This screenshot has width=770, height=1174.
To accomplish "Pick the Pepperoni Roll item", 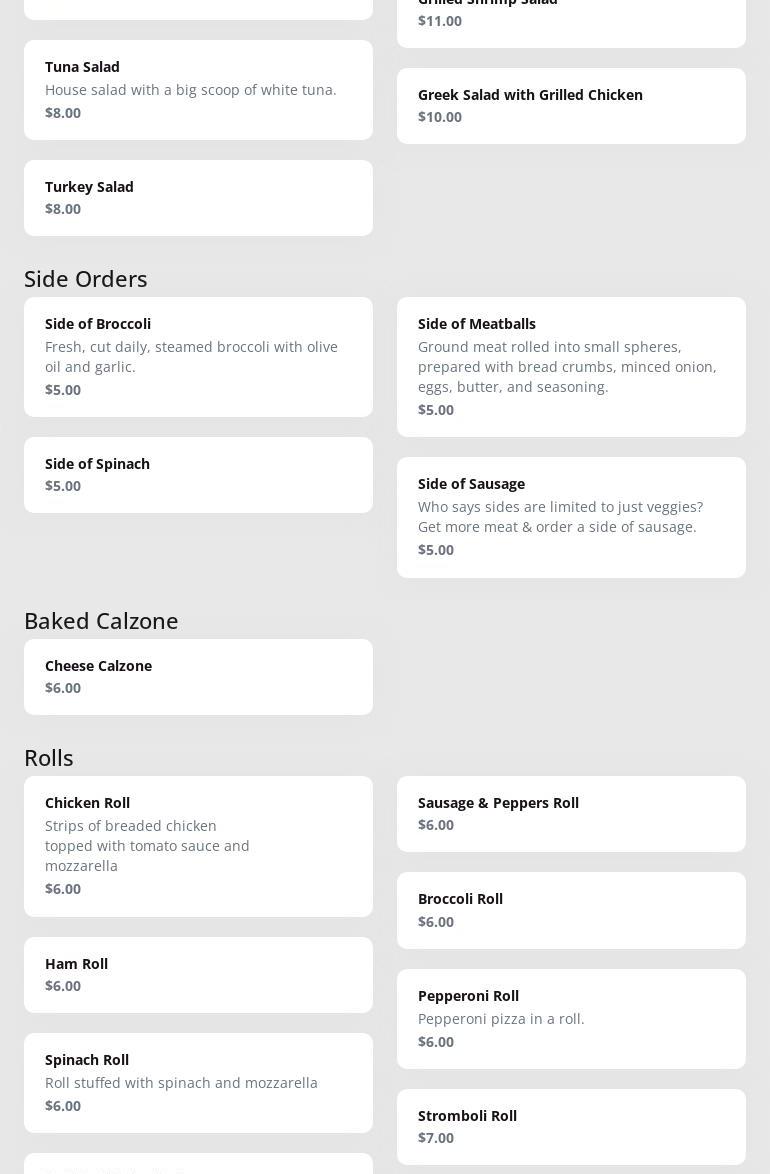I will coord(570,1018).
